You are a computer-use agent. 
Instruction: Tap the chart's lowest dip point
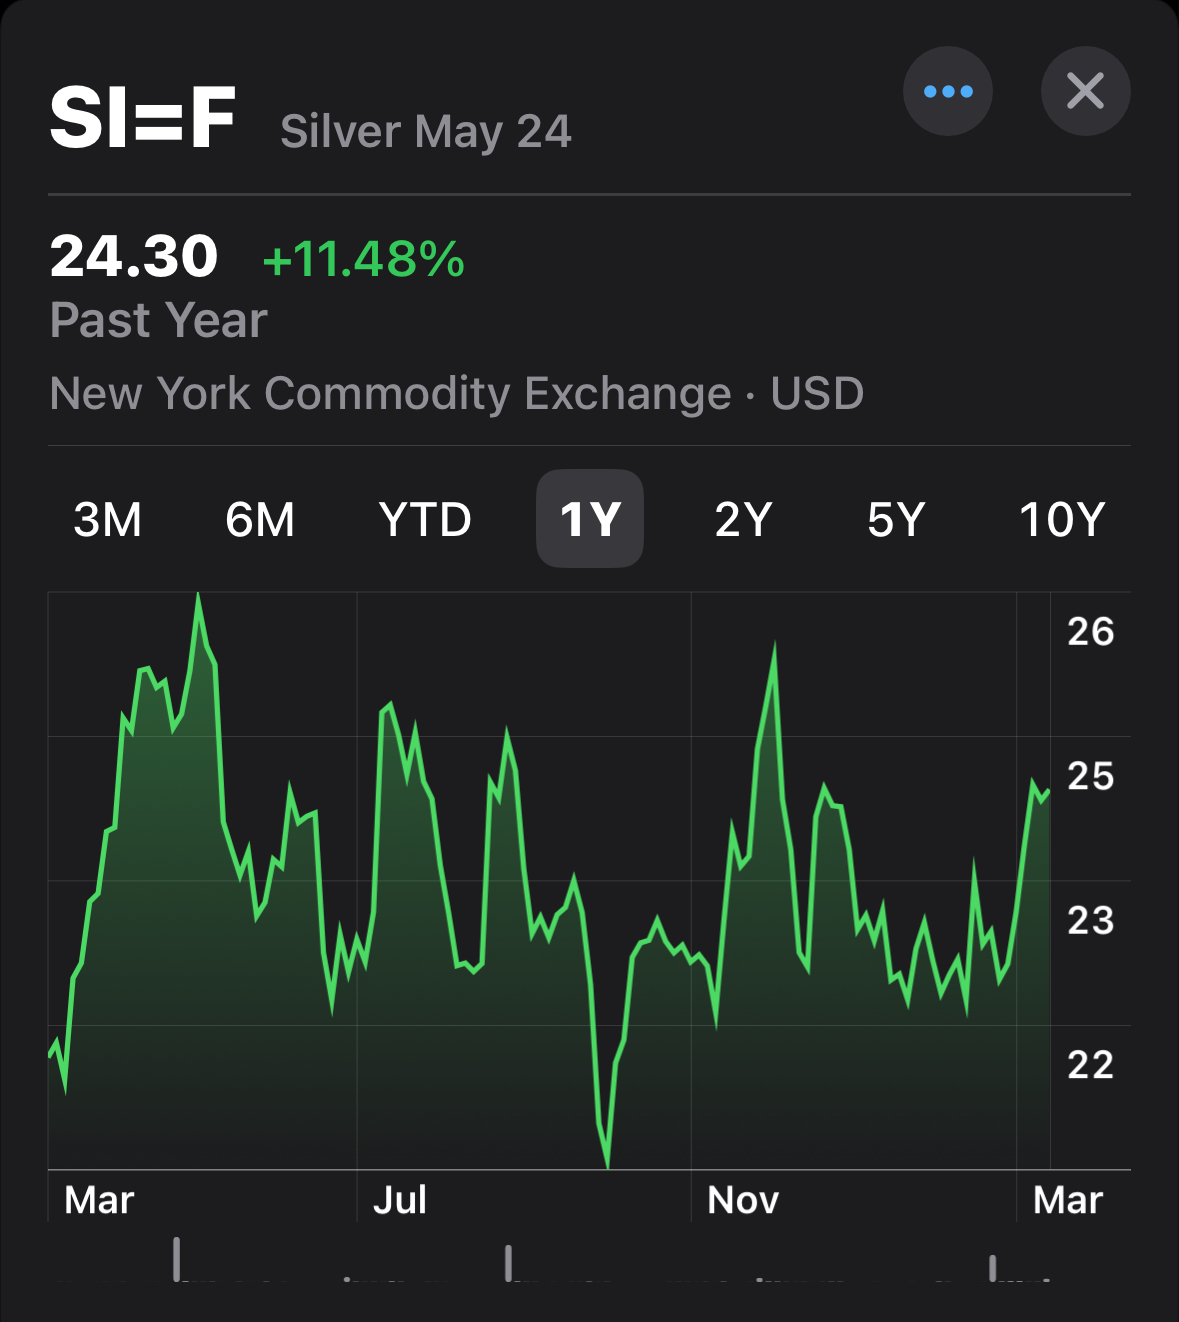(607, 1160)
